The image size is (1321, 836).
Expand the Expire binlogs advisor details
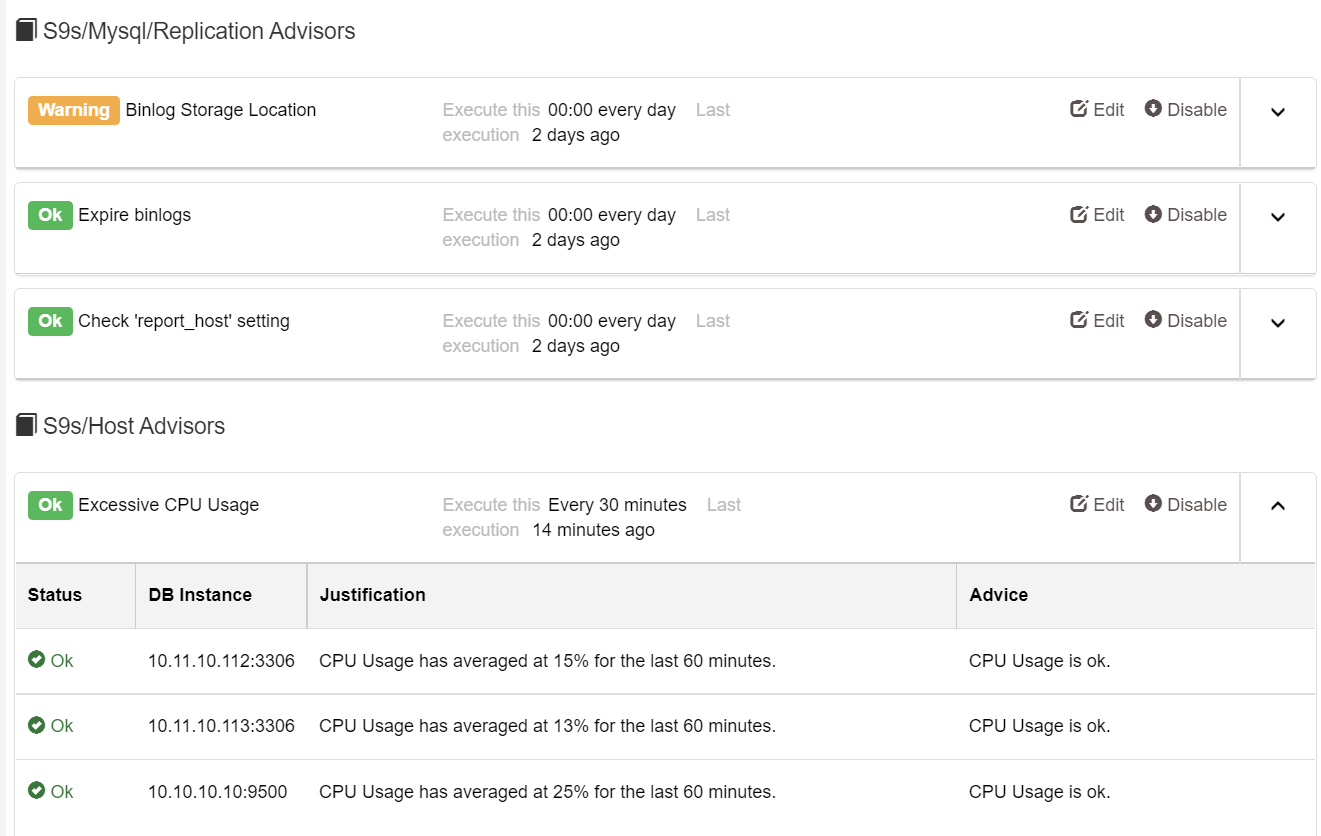(1278, 217)
